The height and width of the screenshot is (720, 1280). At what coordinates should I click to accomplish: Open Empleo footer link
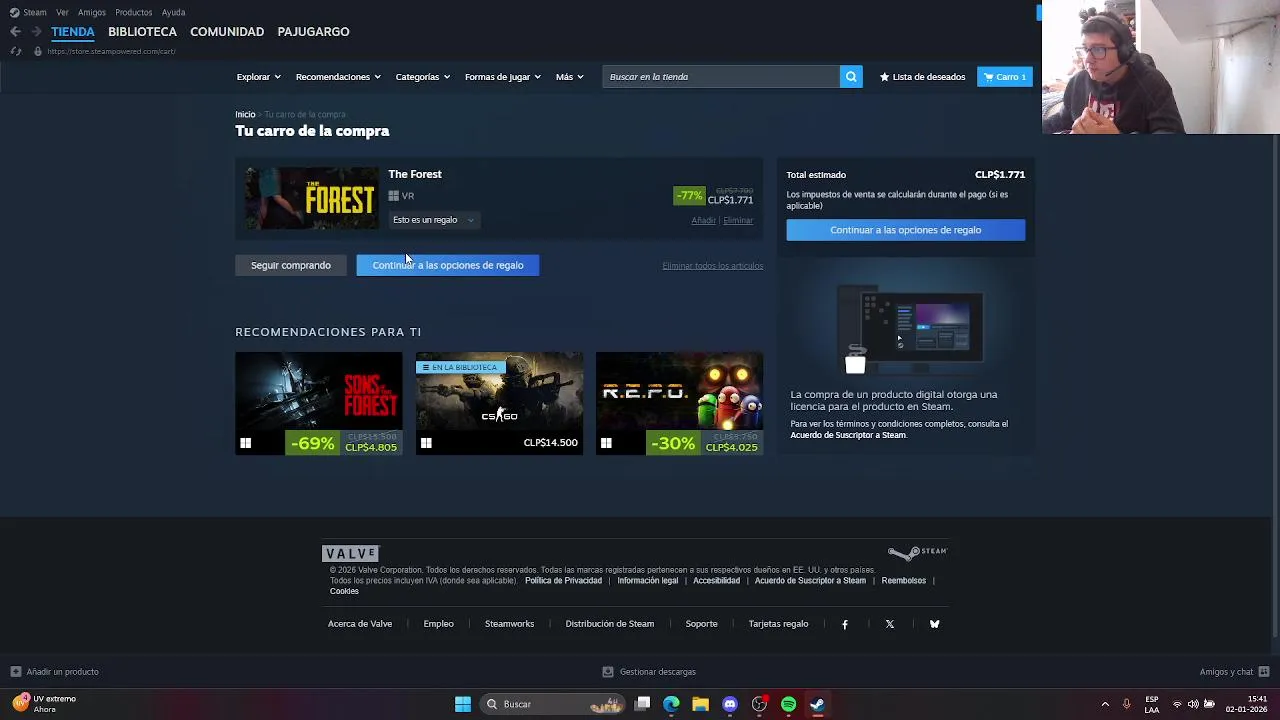click(438, 624)
